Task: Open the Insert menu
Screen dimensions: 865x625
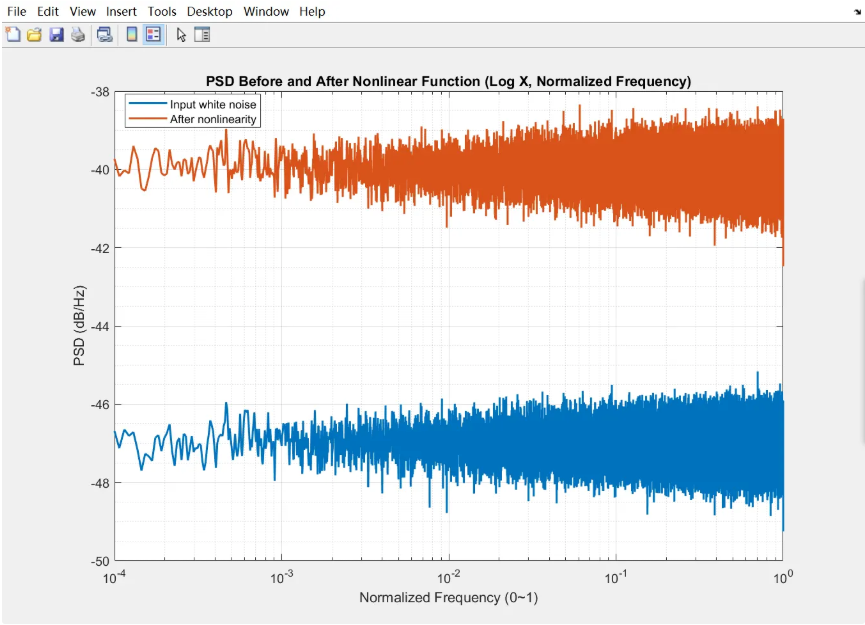Action: click(122, 12)
